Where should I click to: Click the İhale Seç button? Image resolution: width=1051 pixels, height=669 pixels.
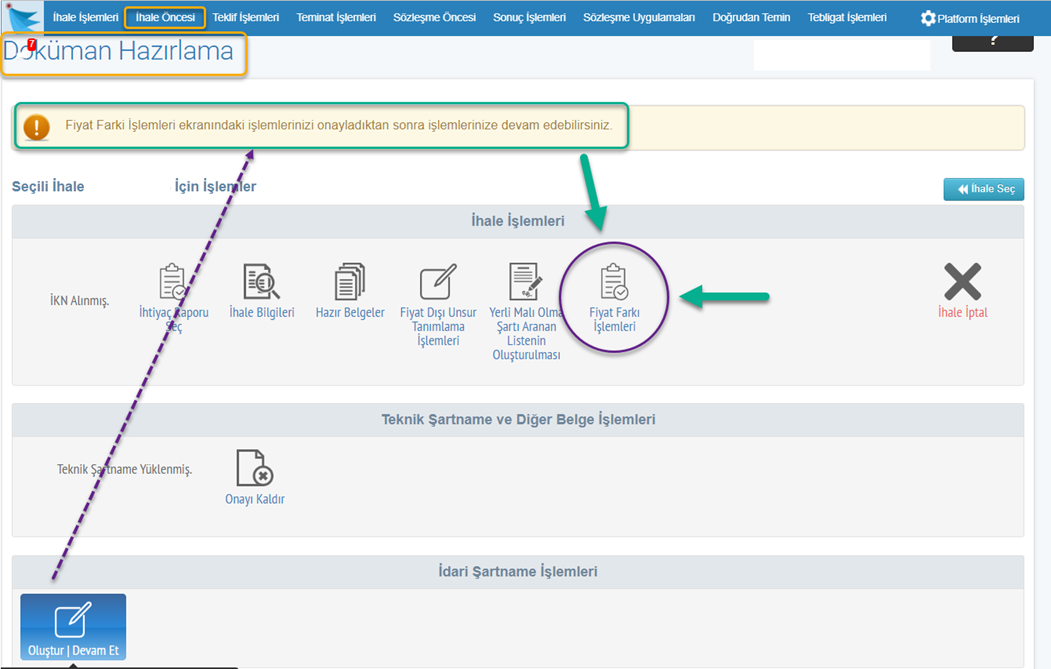[983, 189]
